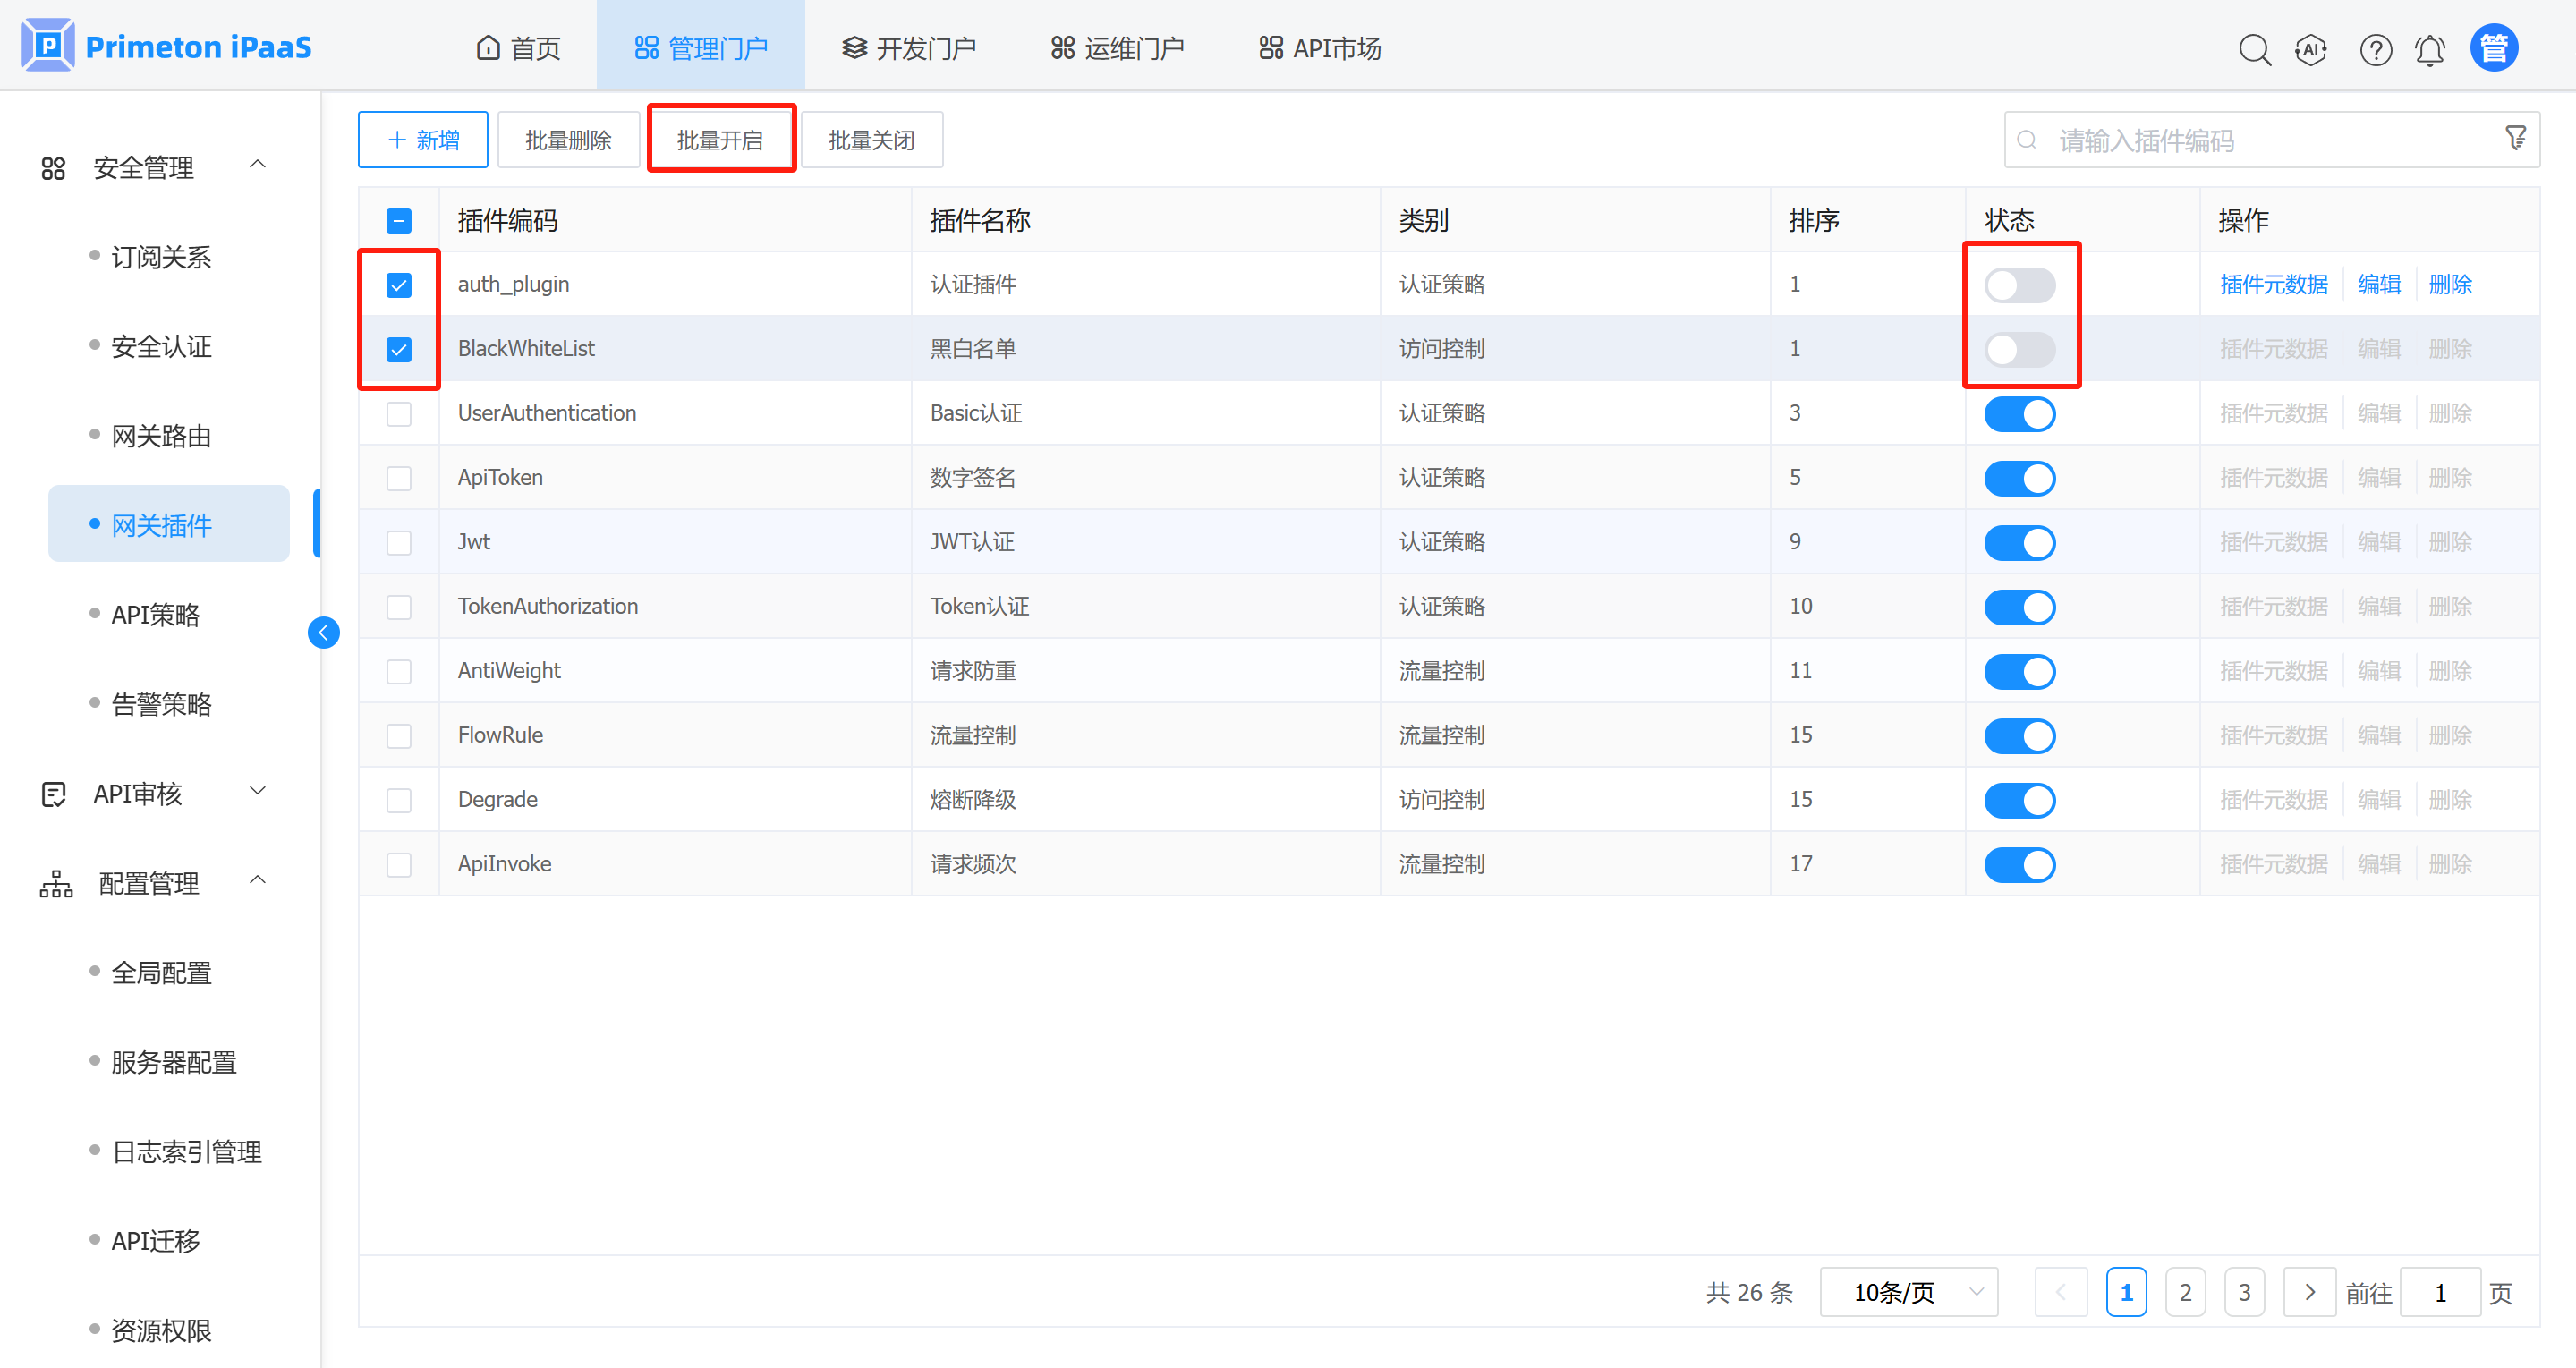This screenshot has width=2576, height=1368.
Task: Switch to 开发门户 top tab
Action: (x=908, y=48)
